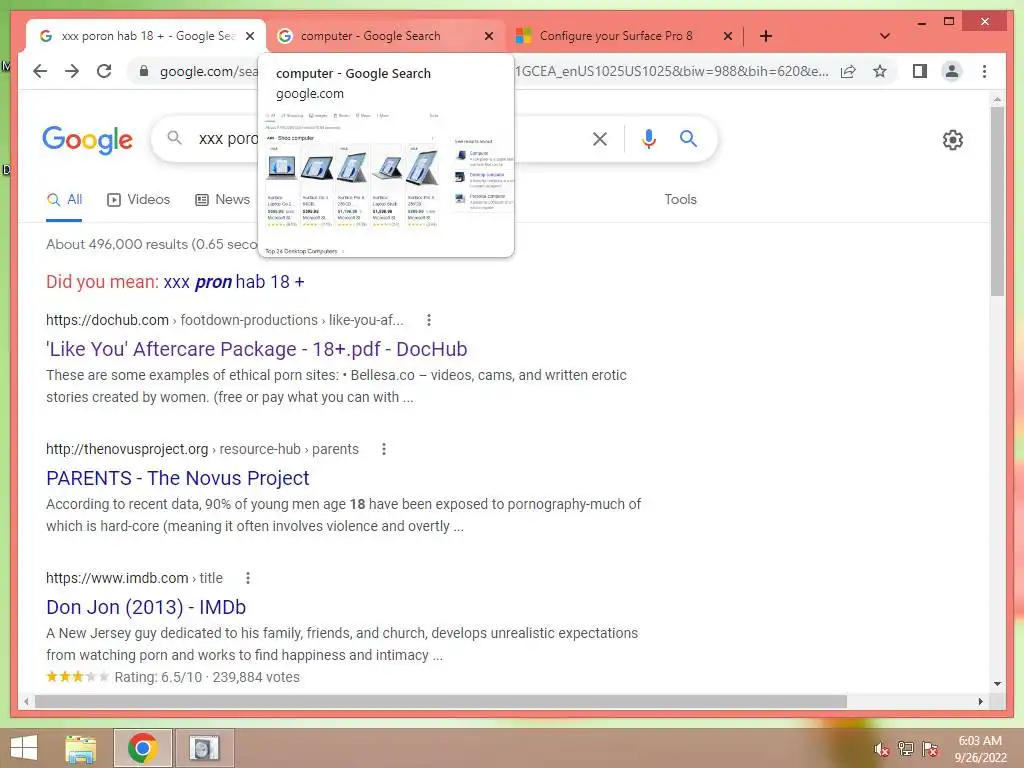Click the Chrome taskbar icon
This screenshot has height=768, width=1024.
[142, 748]
